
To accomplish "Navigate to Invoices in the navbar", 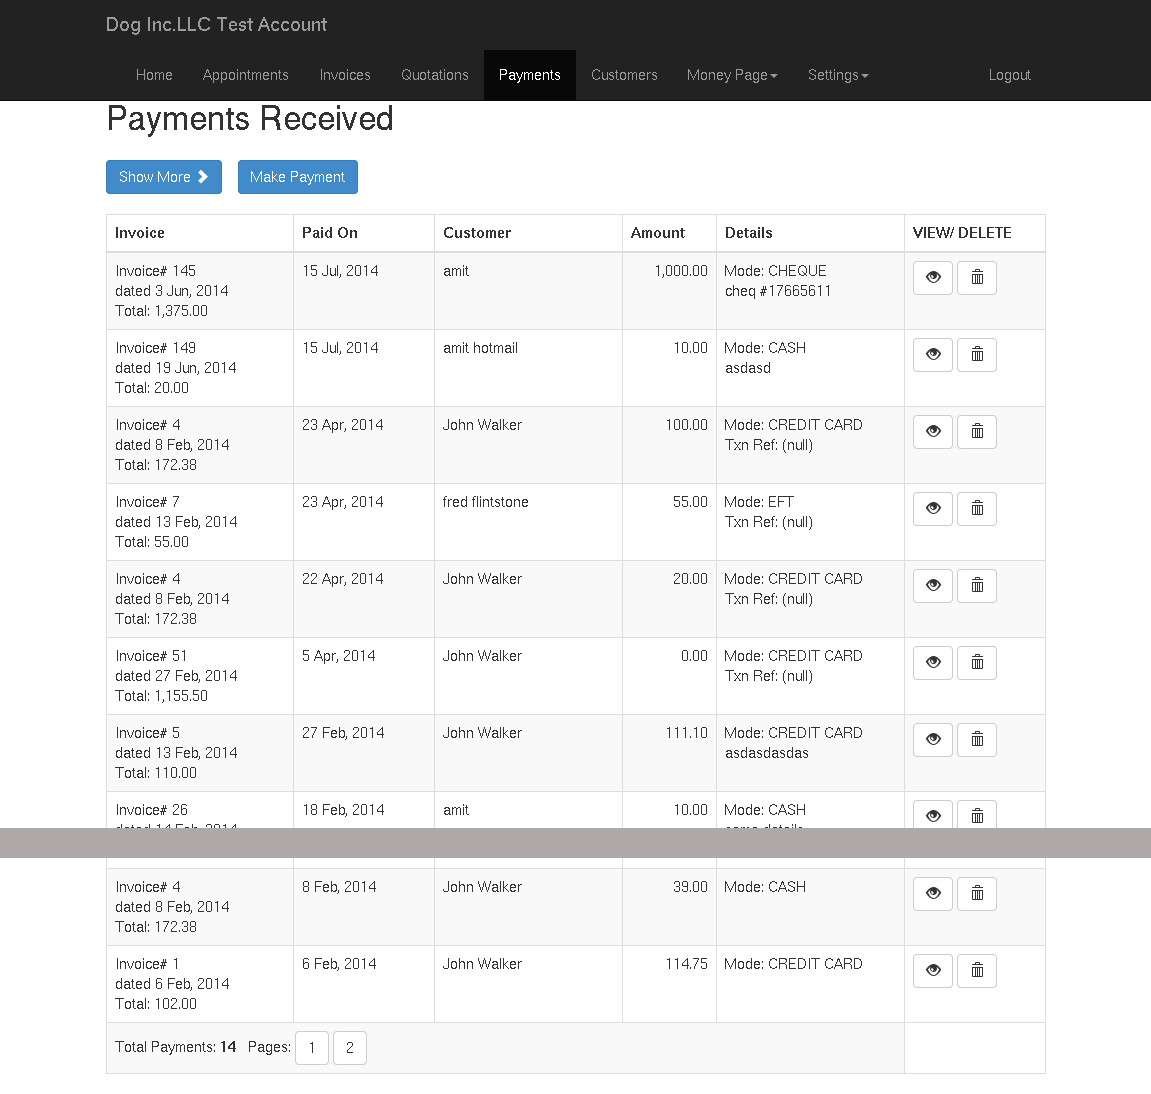I will click(x=345, y=75).
